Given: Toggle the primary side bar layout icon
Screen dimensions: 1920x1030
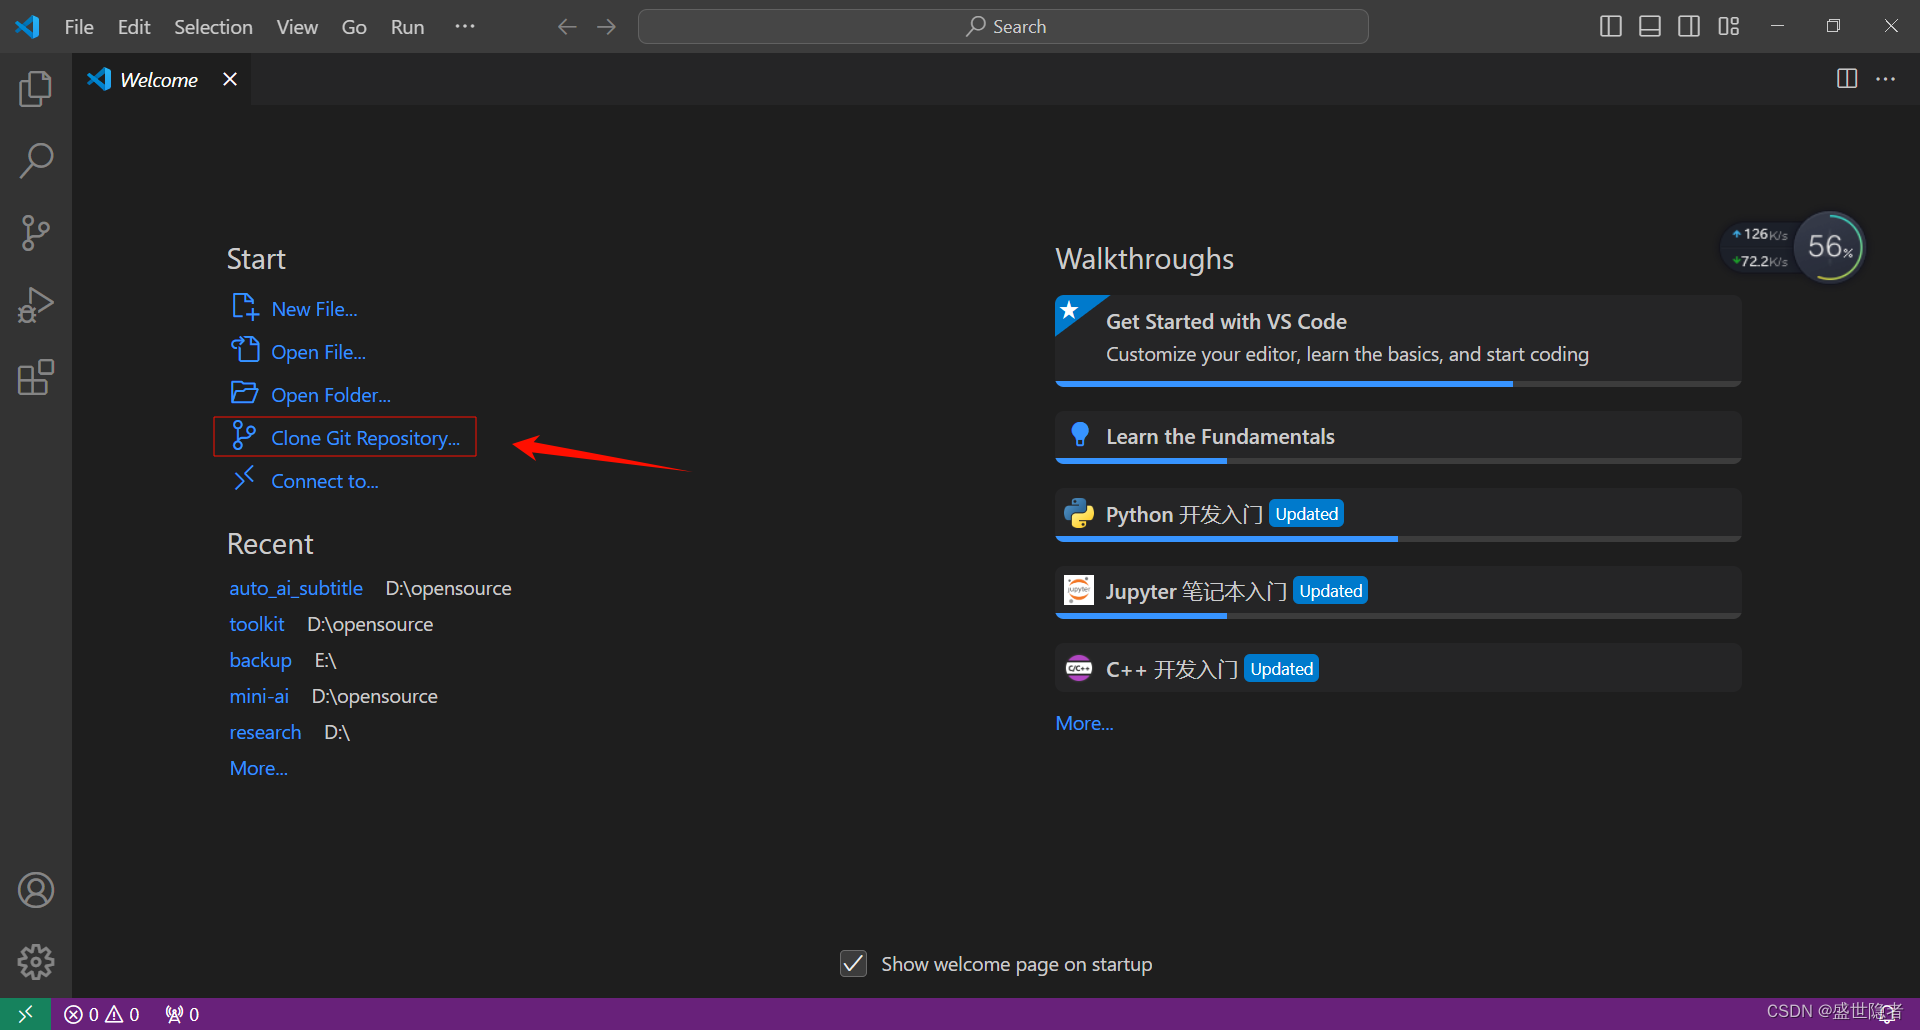Looking at the screenshot, I should click(x=1611, y=27).
